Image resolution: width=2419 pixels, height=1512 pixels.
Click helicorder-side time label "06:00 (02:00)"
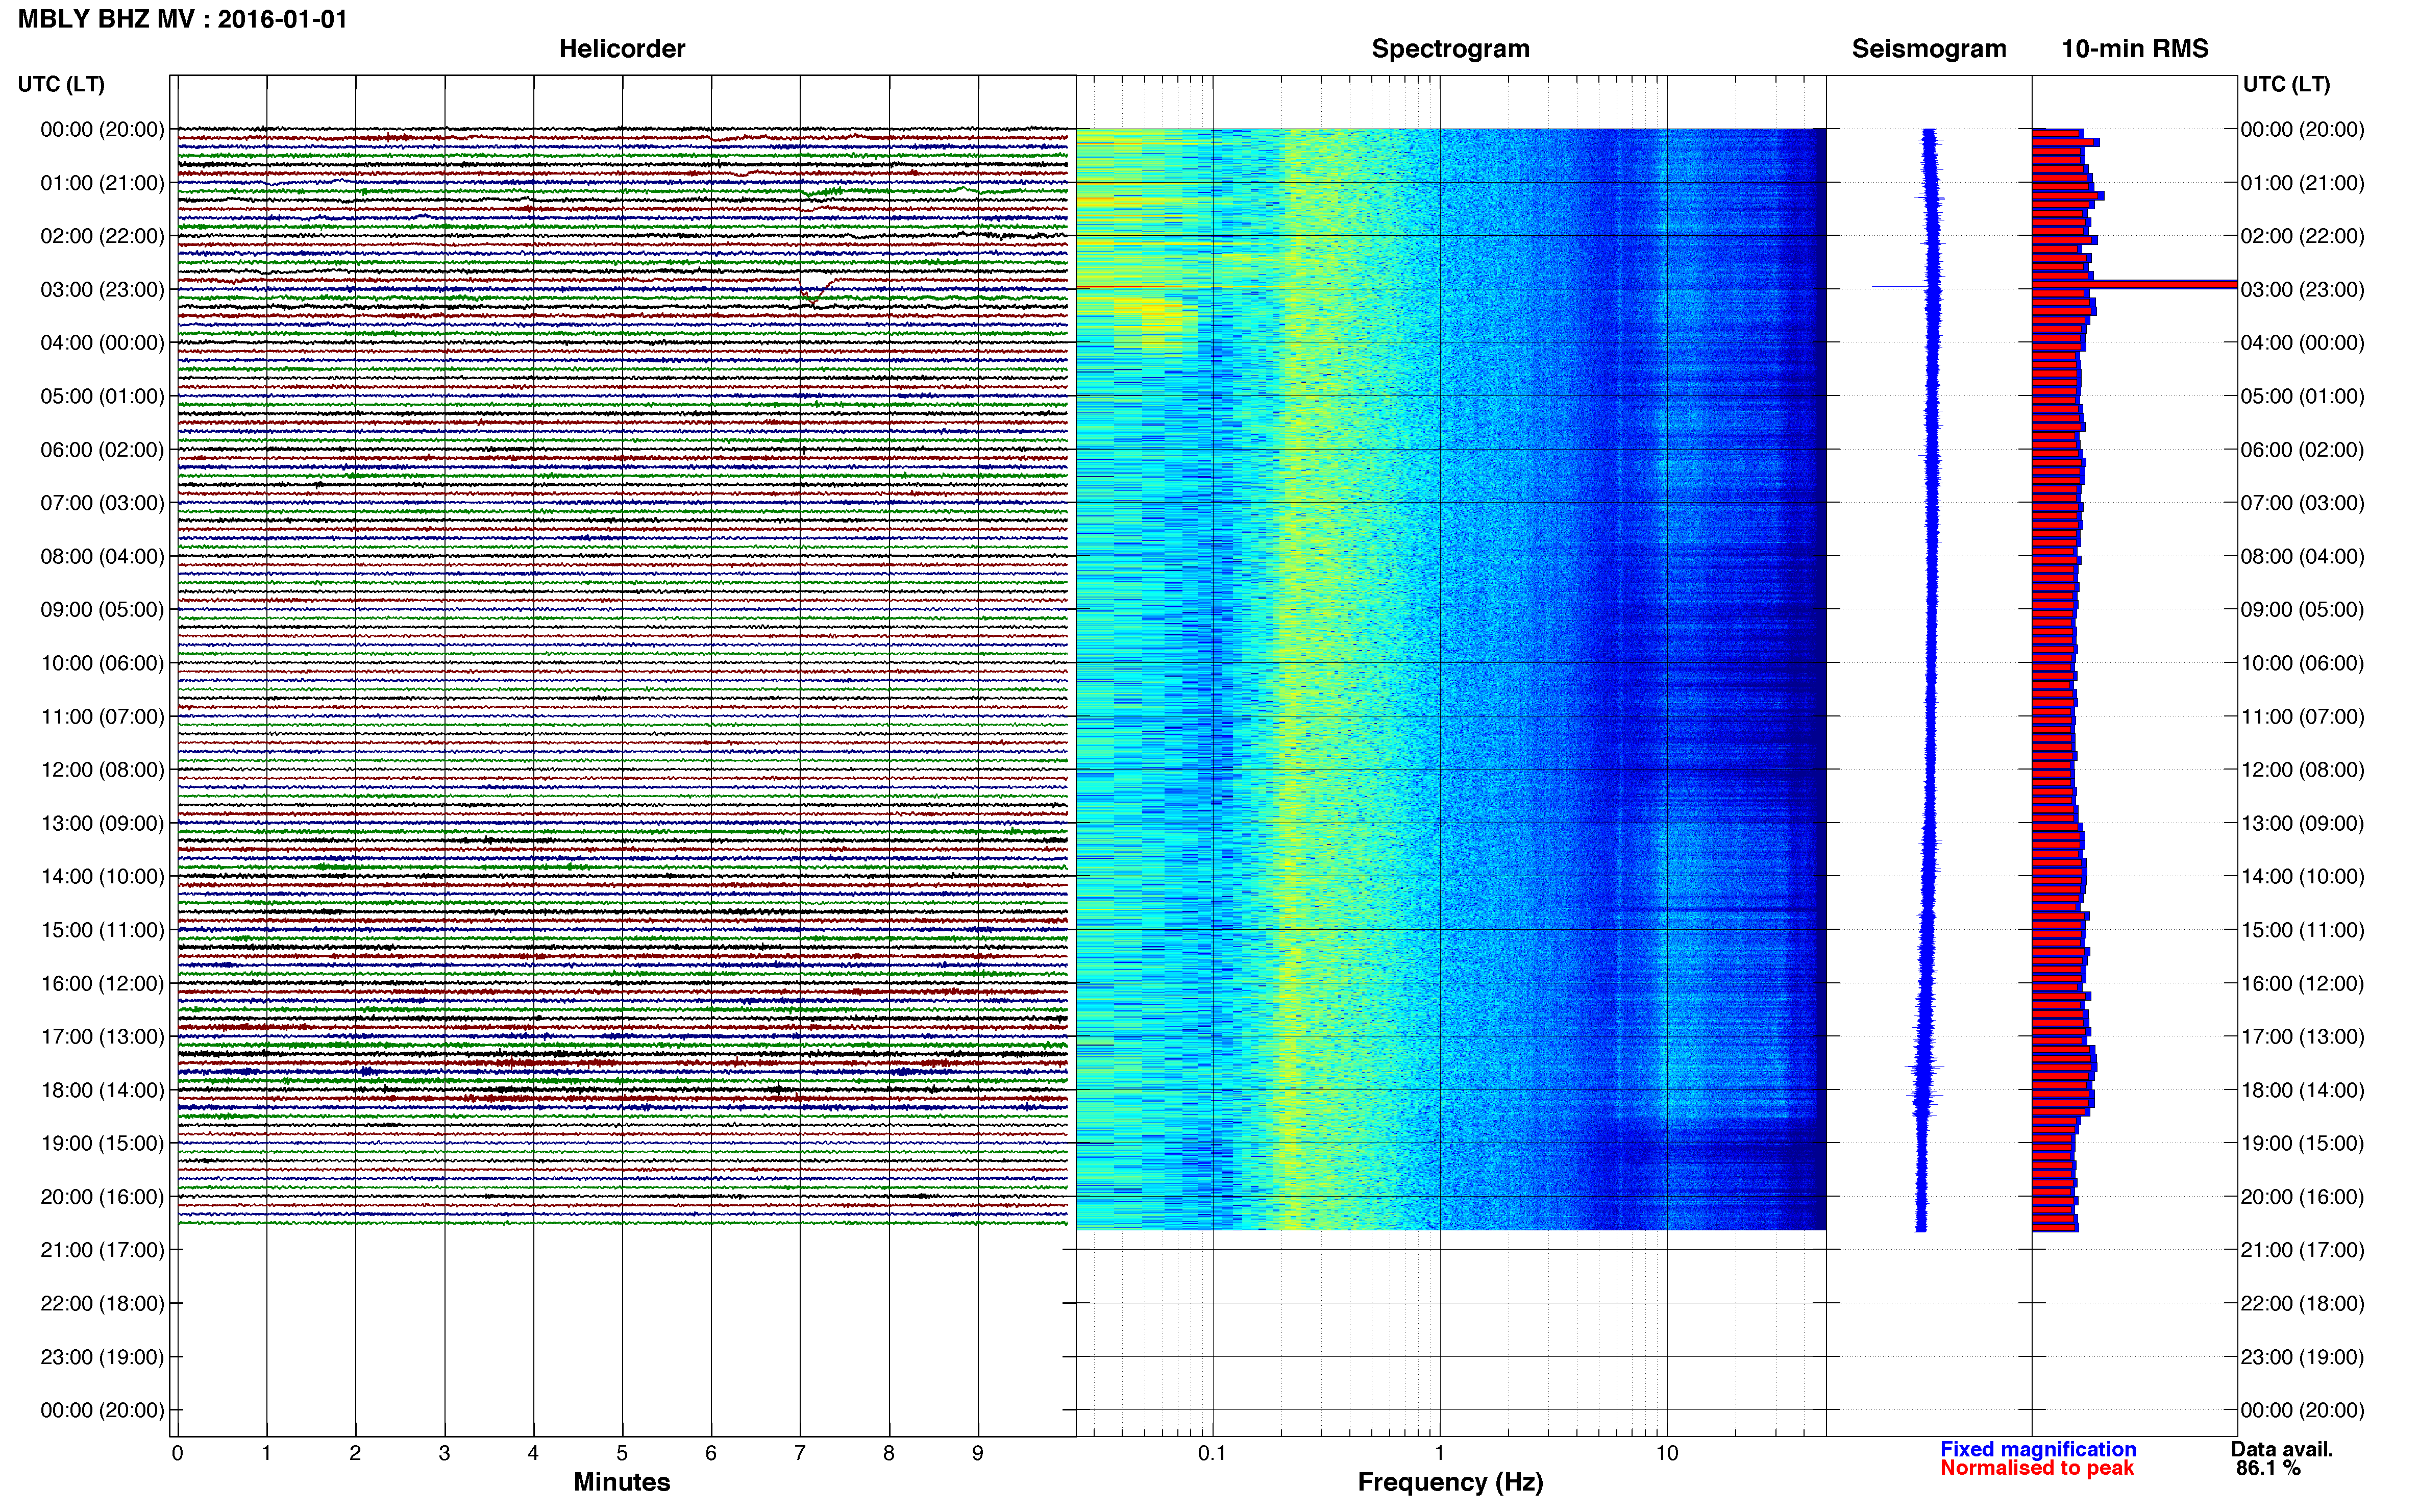click(102, 450)
